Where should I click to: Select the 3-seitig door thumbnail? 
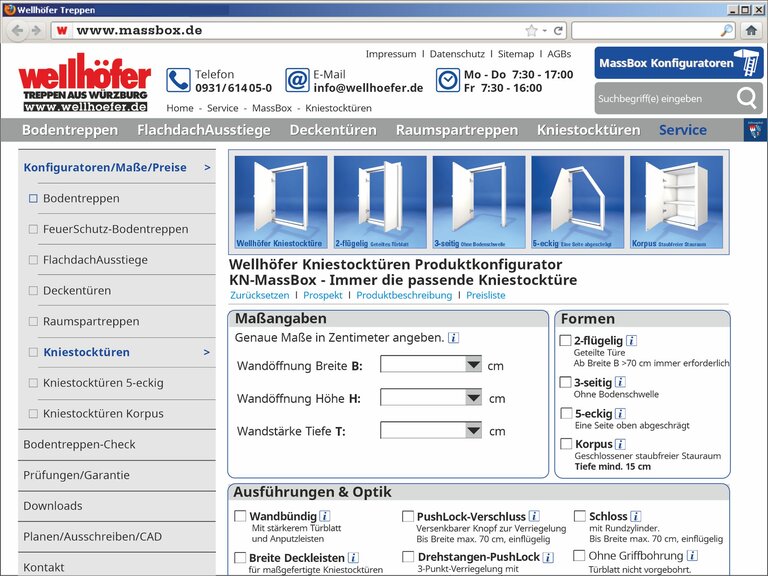(479, 202)
